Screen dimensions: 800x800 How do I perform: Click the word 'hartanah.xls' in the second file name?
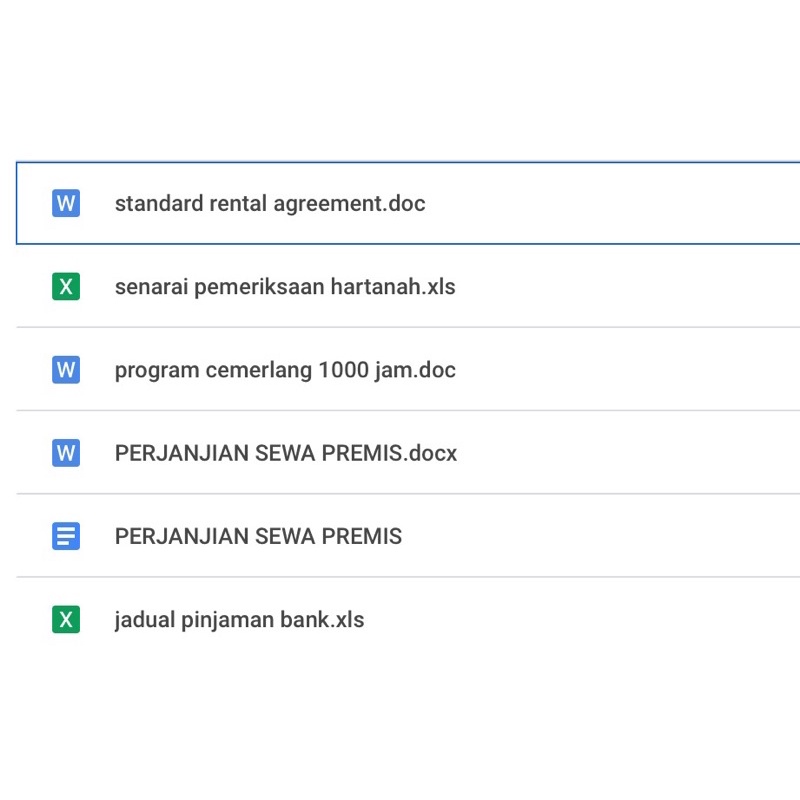(393, 287)
